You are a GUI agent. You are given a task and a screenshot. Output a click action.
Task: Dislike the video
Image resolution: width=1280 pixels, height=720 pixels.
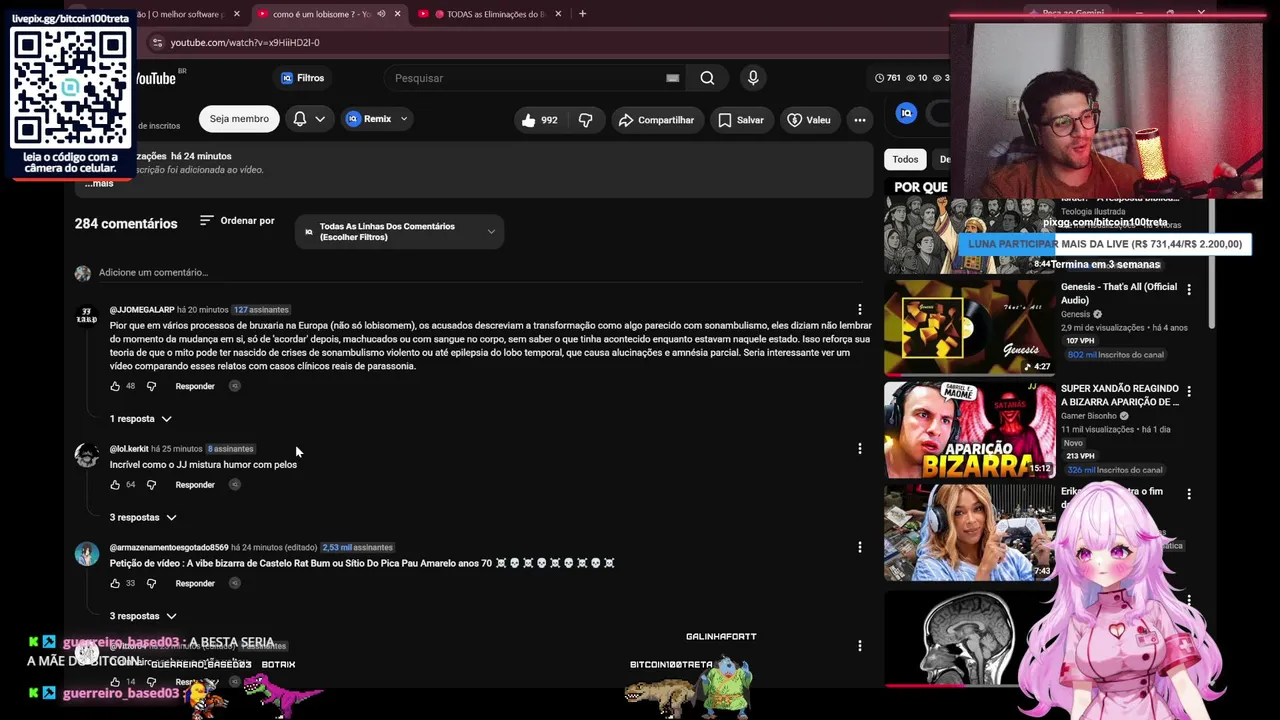pyautogui.click(x=586, y=120)
